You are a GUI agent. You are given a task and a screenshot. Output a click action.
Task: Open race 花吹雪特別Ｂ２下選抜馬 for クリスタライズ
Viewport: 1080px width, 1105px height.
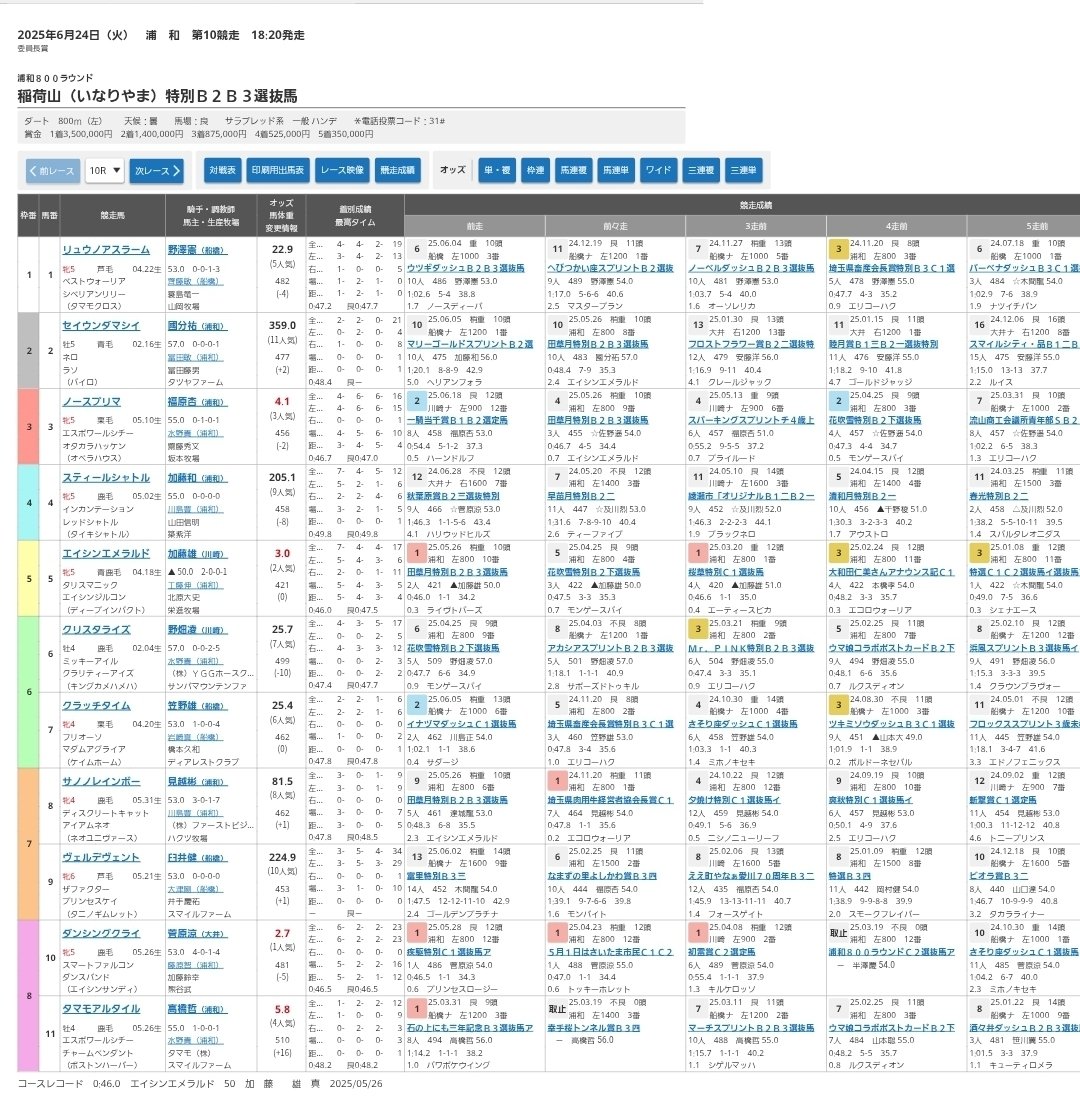pyautogui.click(x=453, y=648)
